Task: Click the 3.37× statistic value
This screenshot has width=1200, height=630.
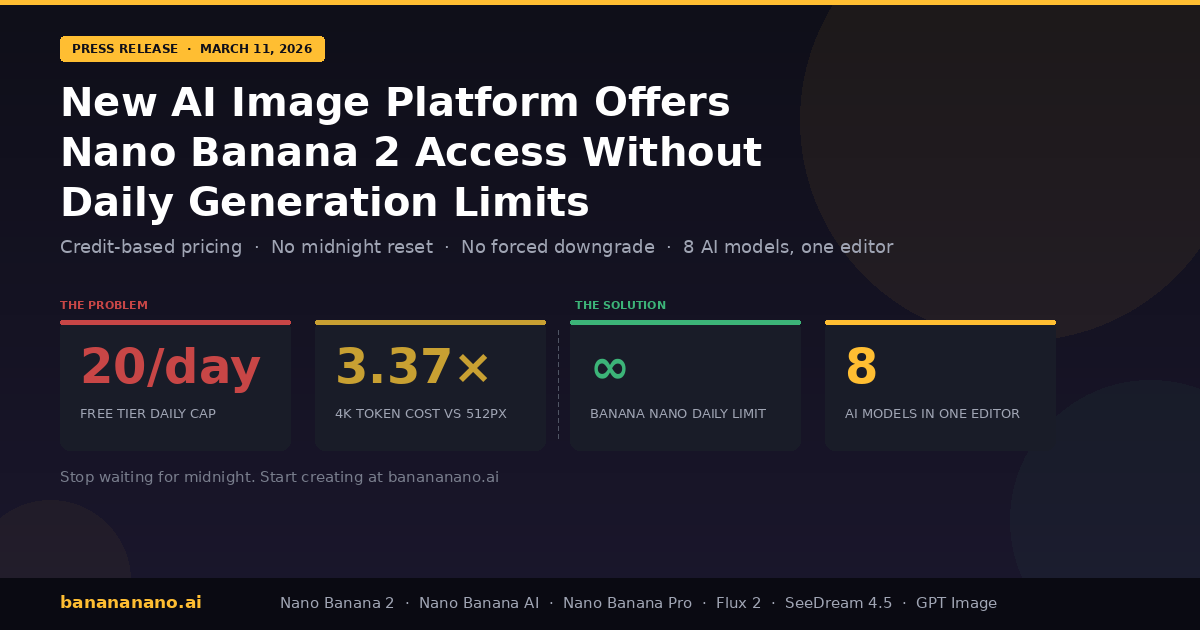Action: [413, 367]
